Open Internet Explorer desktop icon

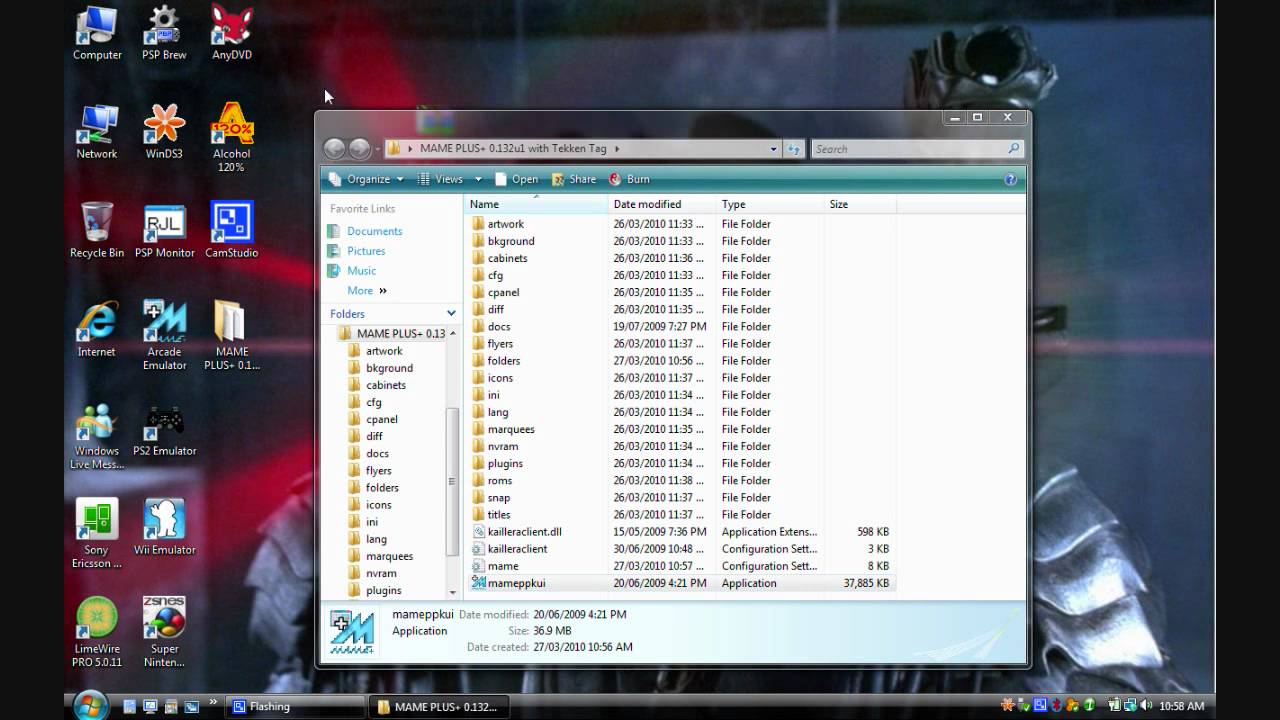pyautogui.click(x=97, y=330)
